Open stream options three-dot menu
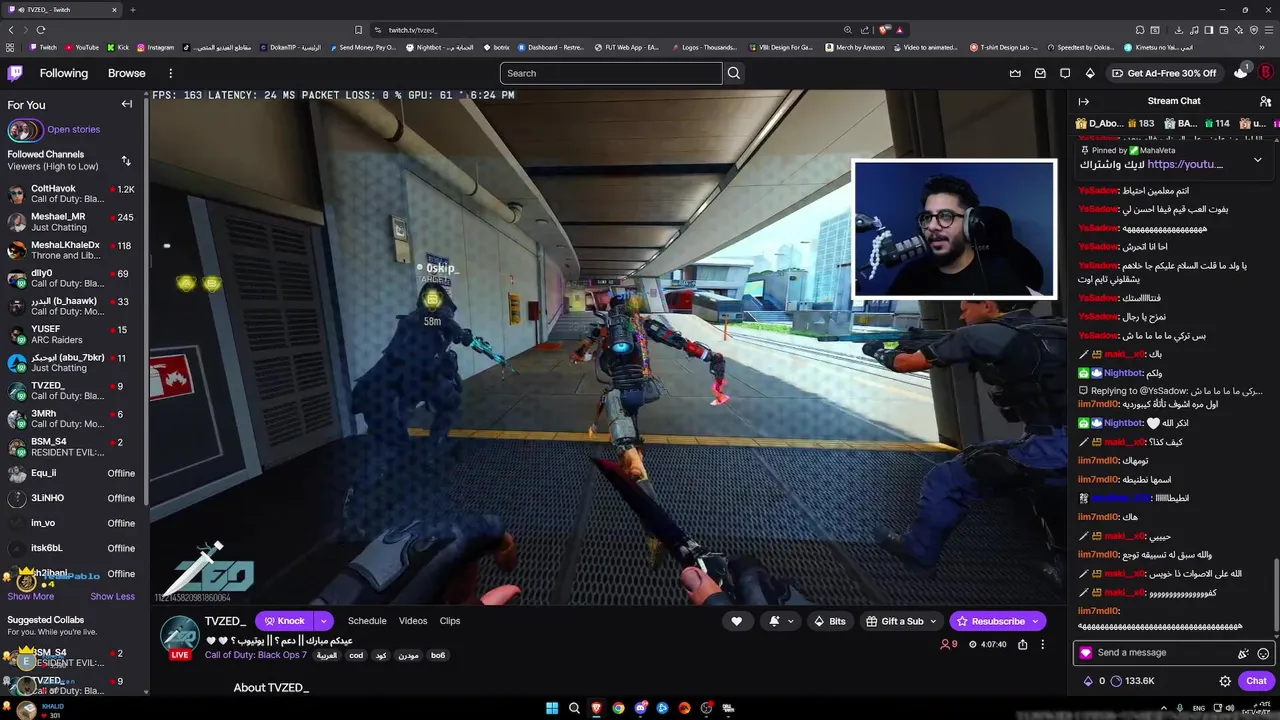The height and width of the screenshot is (720, 1280). [x=1042, y=645]
